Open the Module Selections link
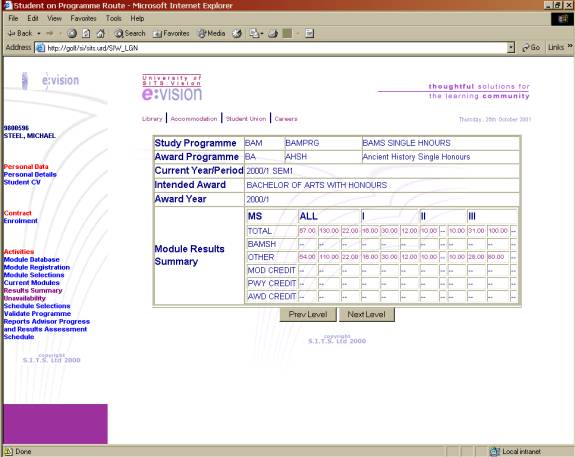The width and height of the screenshot is (575, 457). coord(34,275)
